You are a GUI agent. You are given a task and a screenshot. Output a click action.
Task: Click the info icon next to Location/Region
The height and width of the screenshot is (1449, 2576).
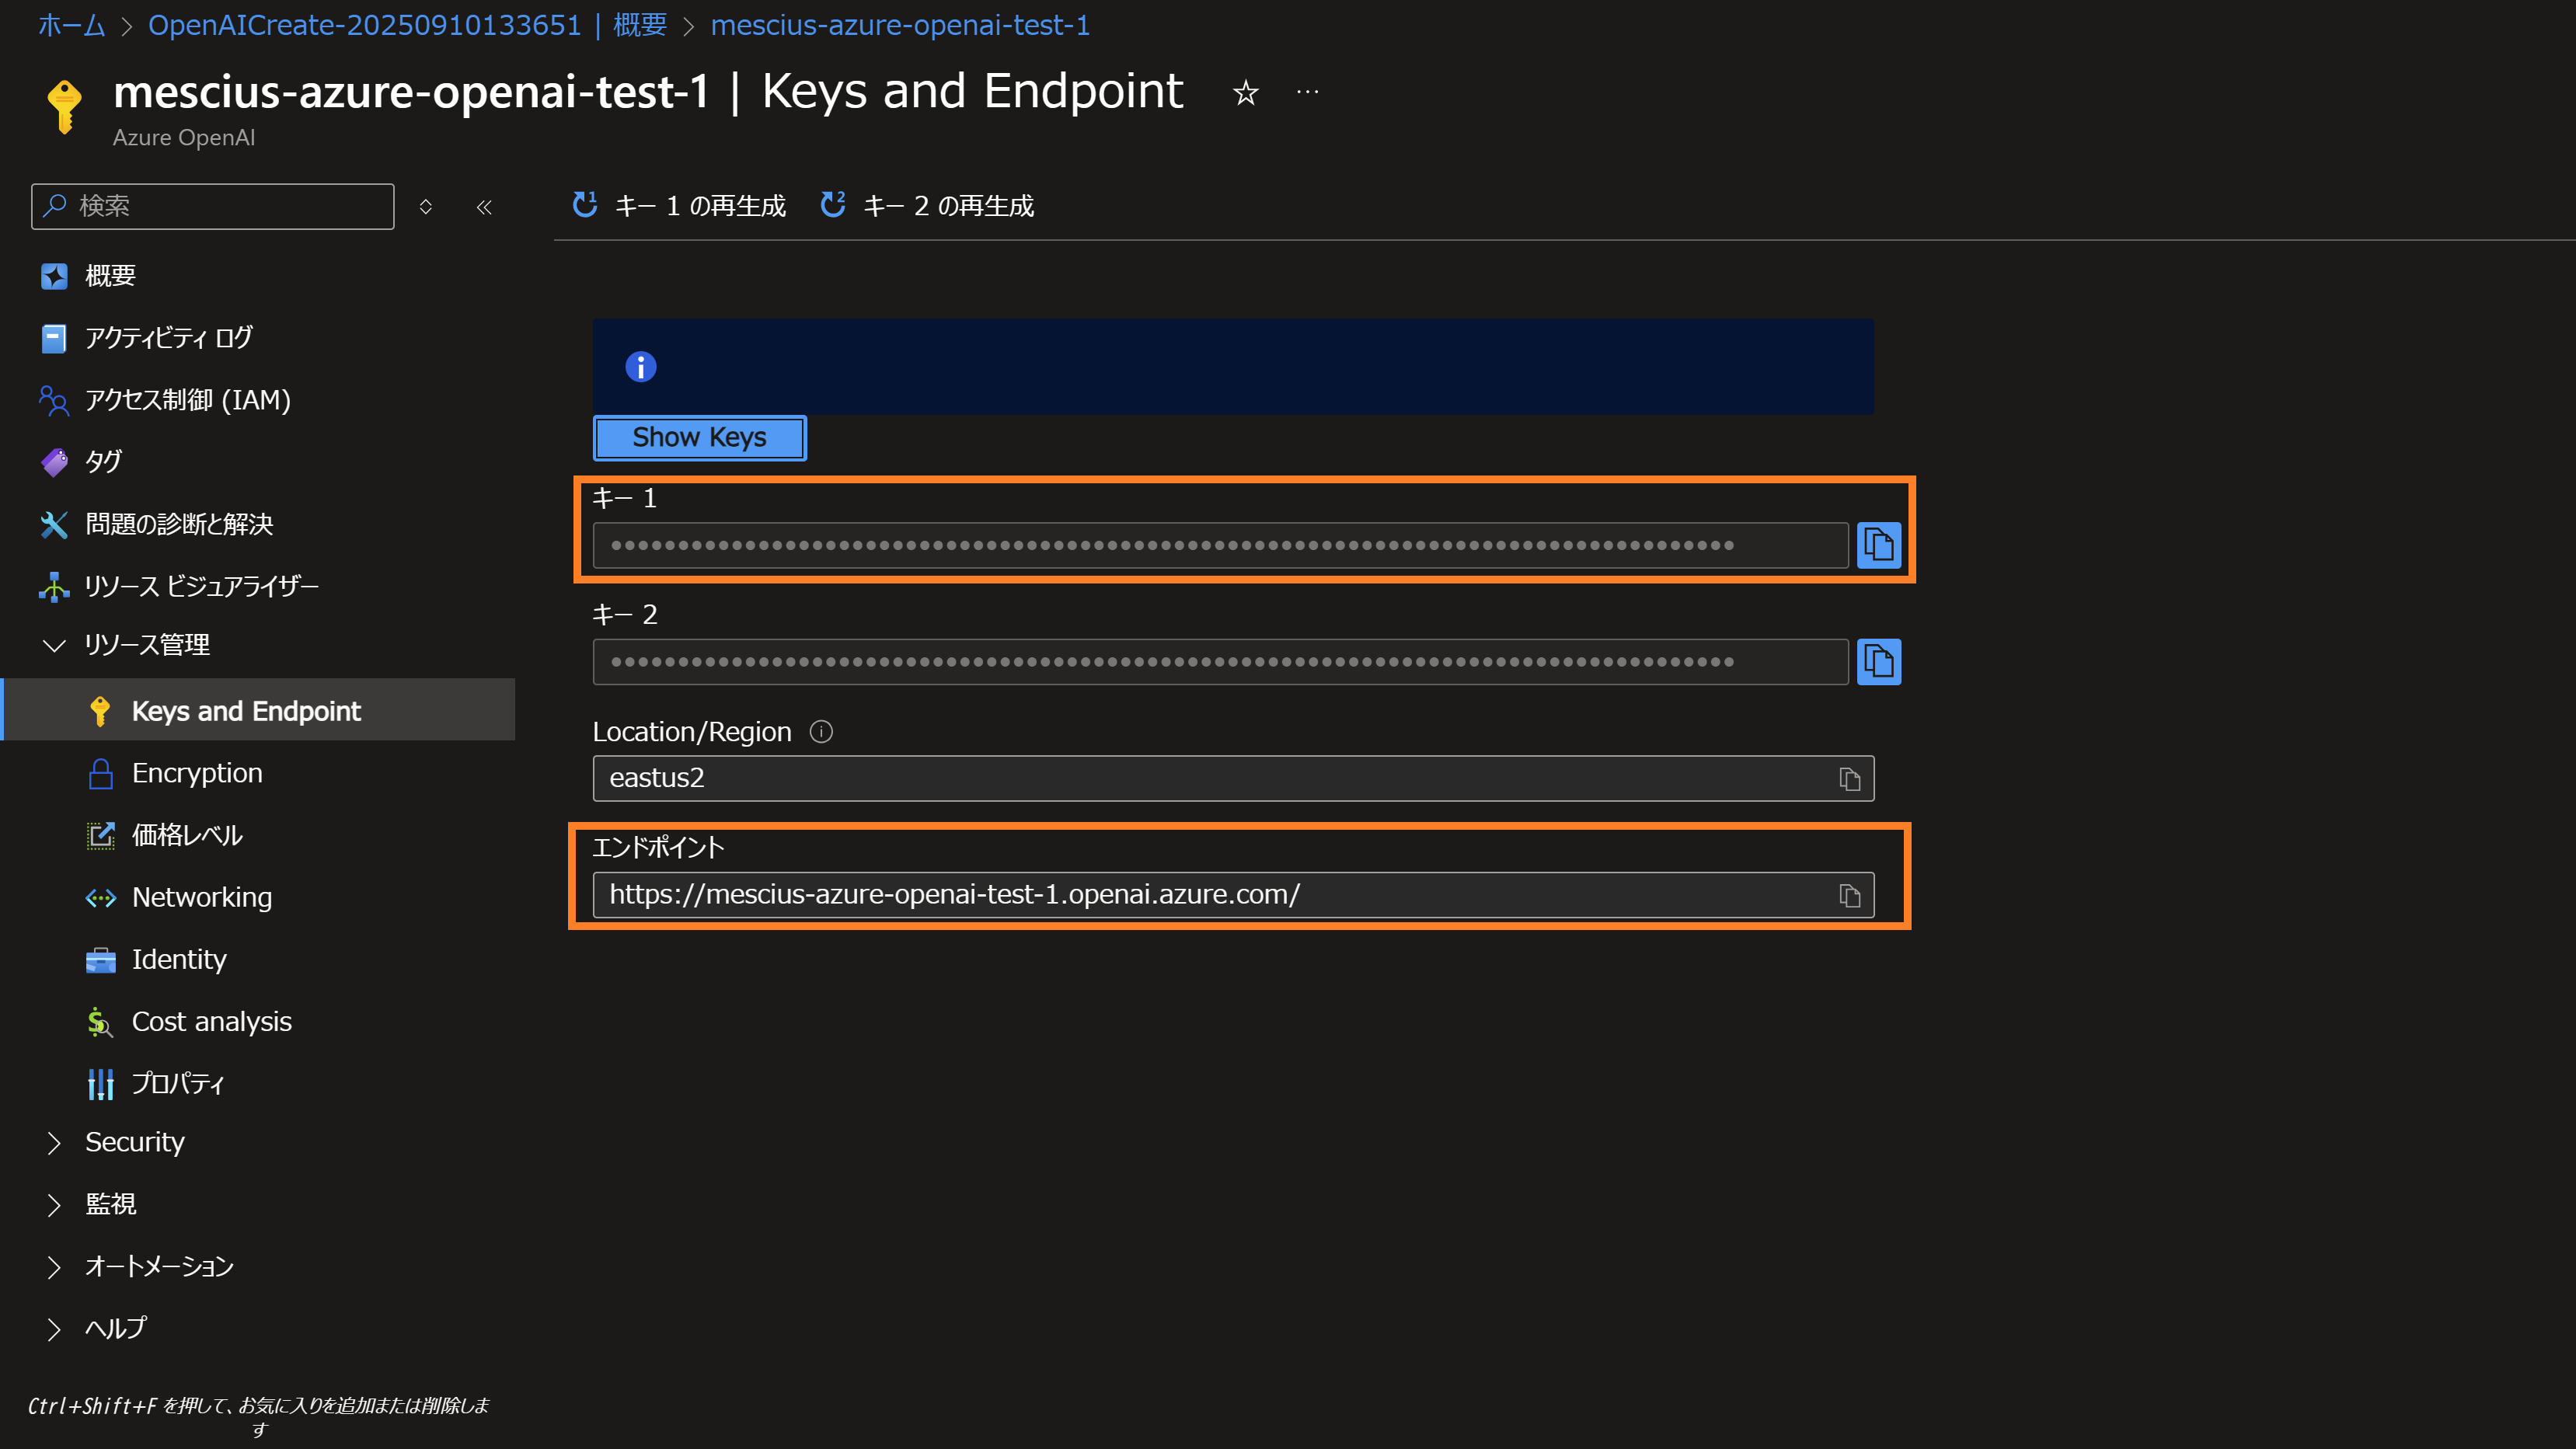(x=821, y=732)
